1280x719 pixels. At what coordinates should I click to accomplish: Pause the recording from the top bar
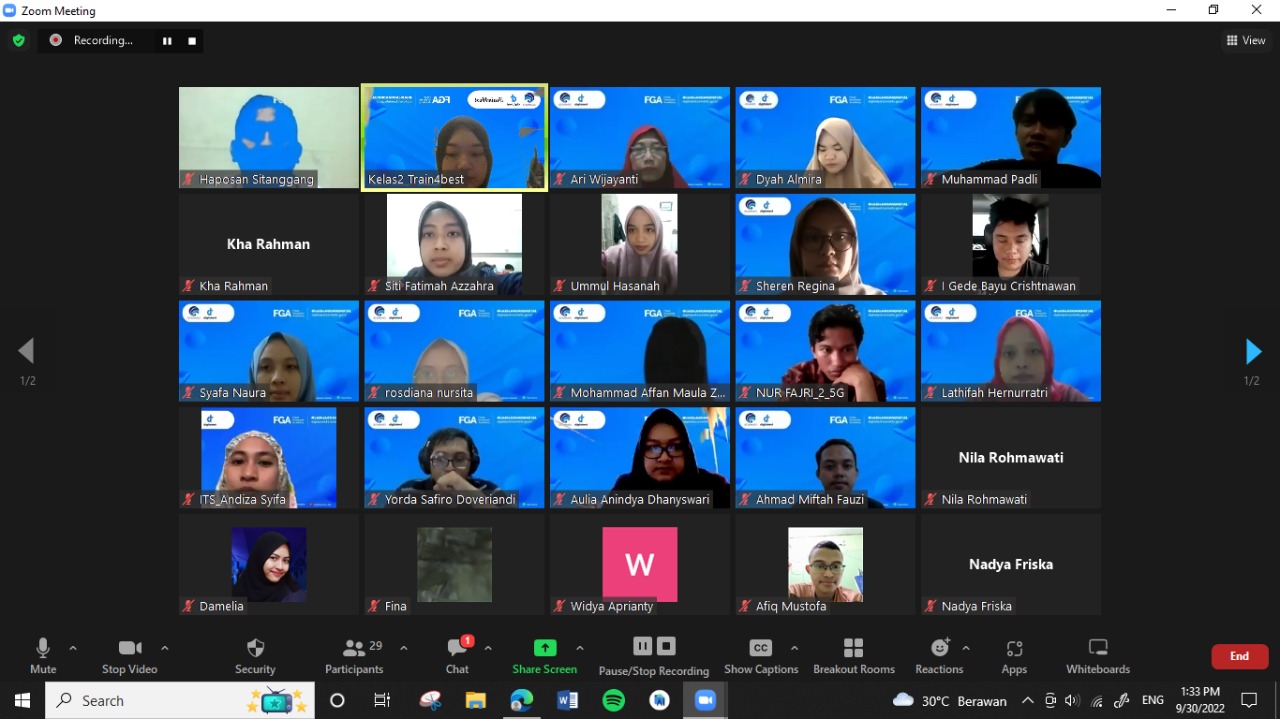167,41
